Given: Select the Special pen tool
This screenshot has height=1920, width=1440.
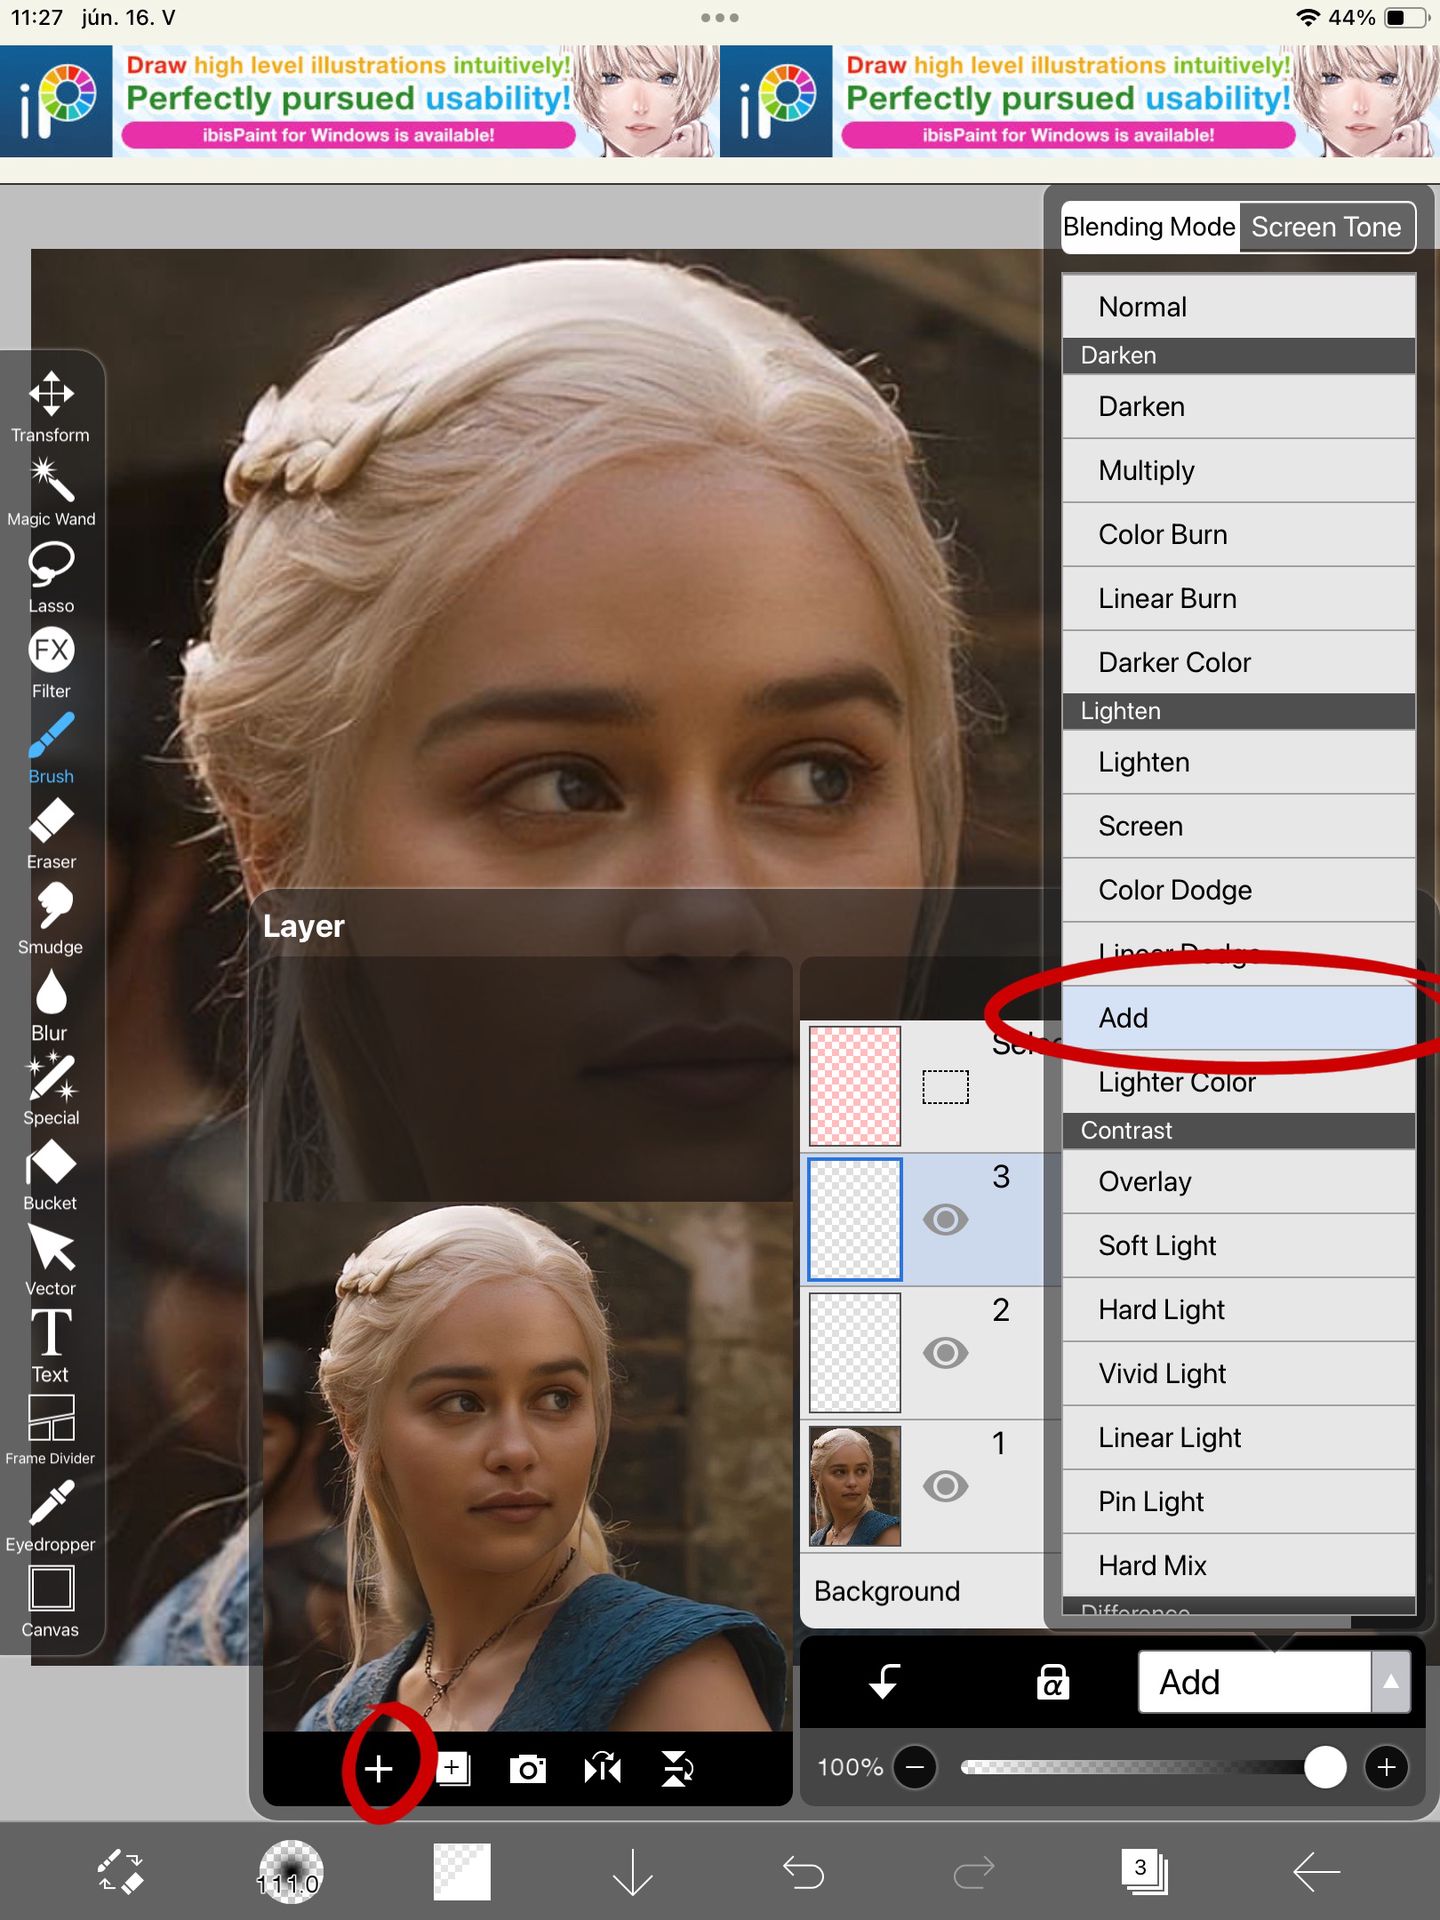Looking at the screenshot, I should click(51, 1090).
